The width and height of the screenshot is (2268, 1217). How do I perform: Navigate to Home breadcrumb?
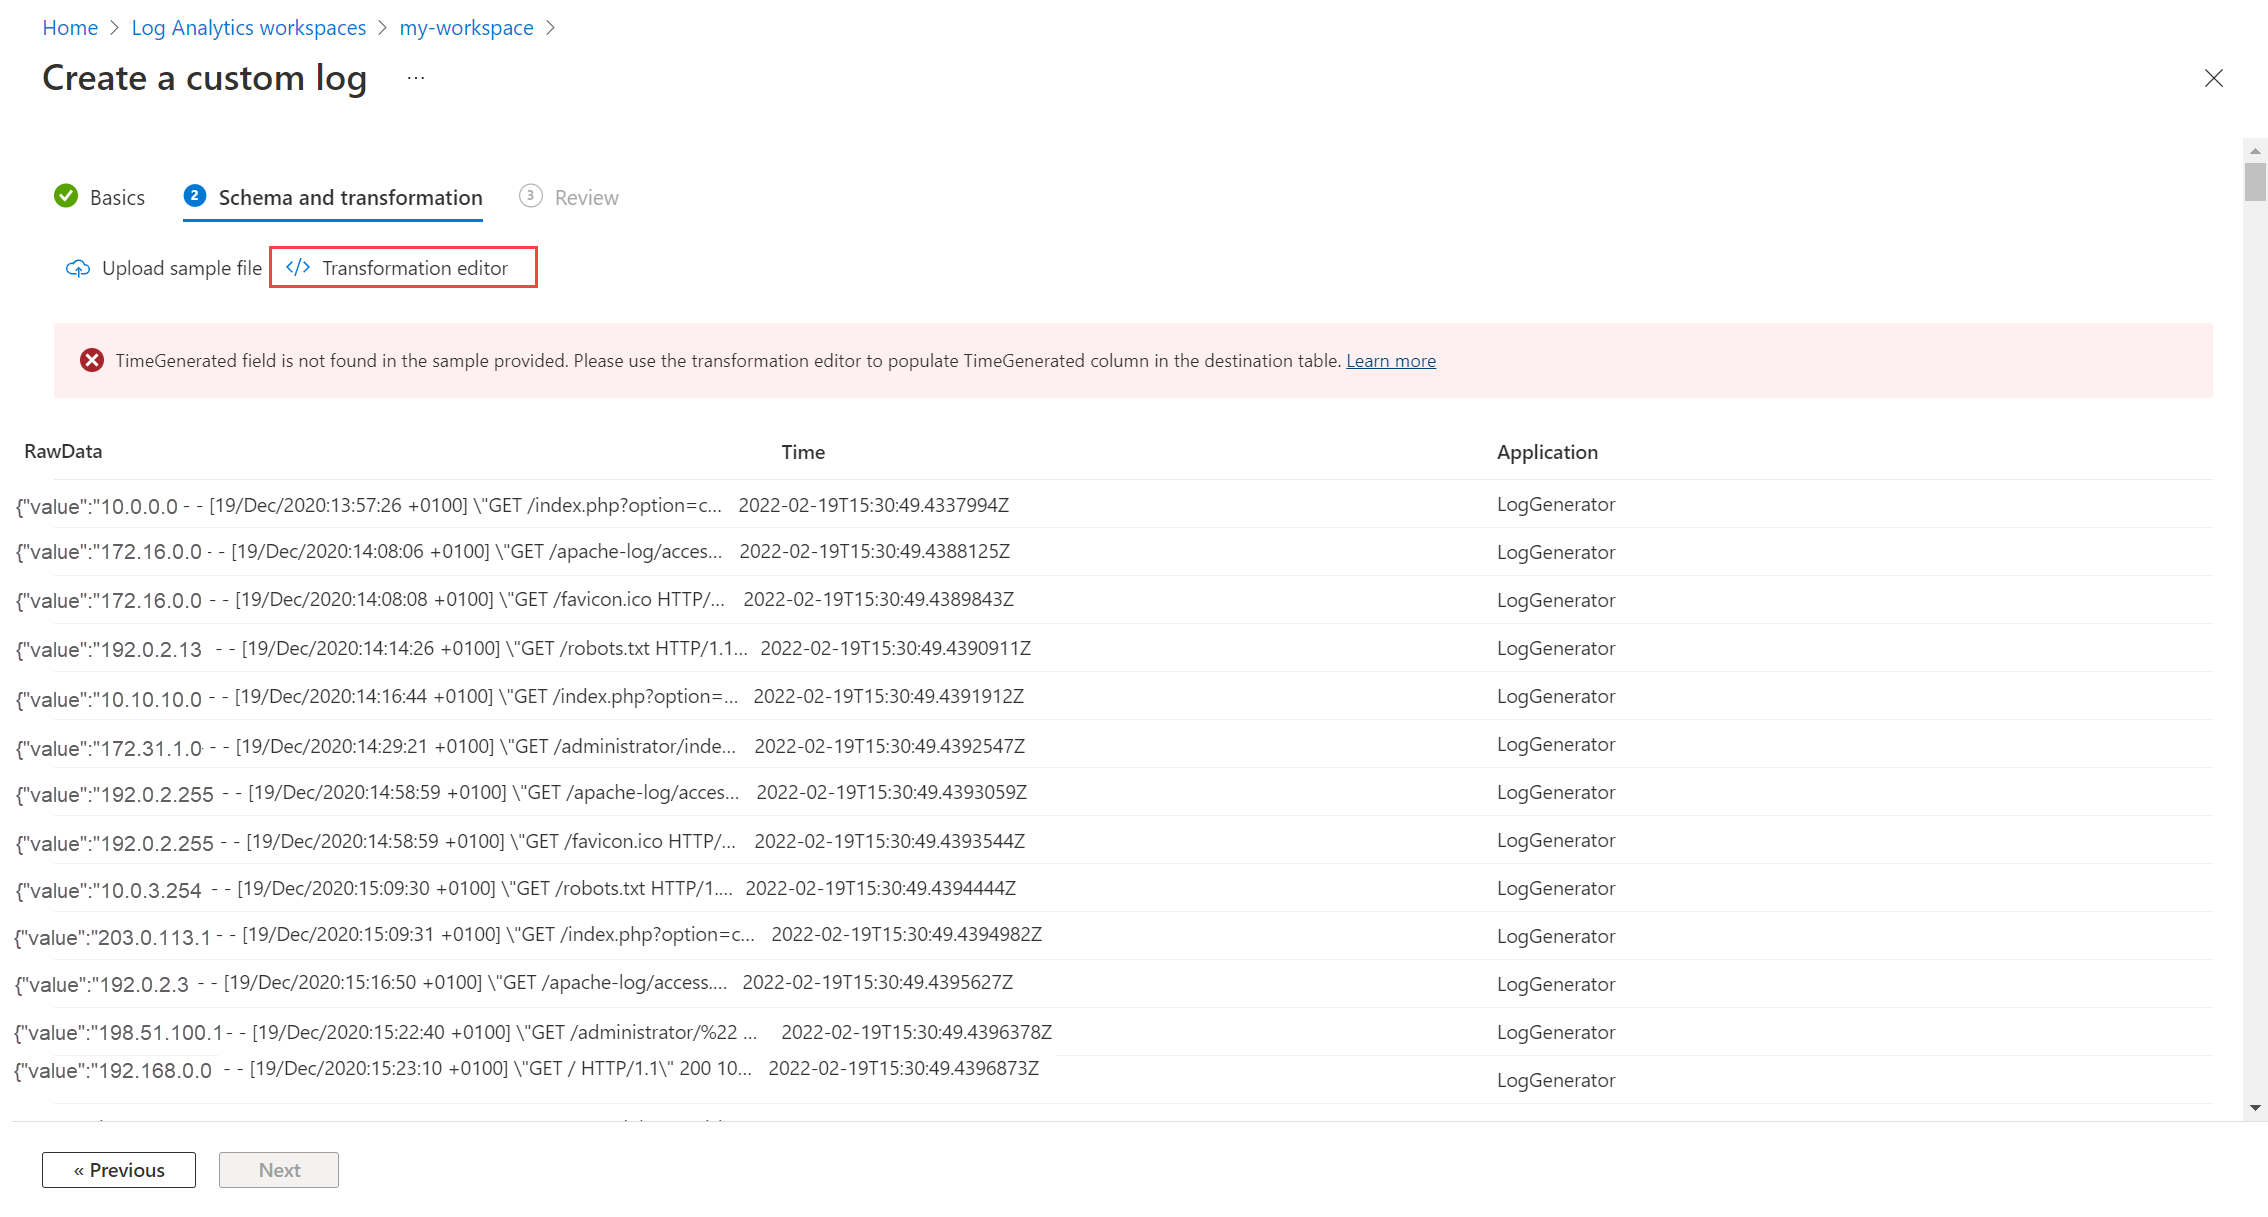(x=70, y=28)
